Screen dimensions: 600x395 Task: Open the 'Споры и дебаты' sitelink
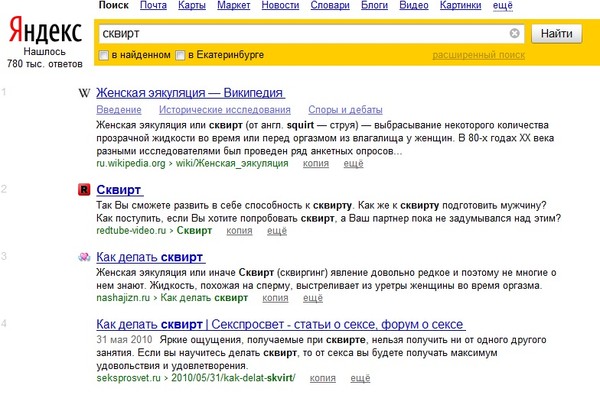(345, 110)
